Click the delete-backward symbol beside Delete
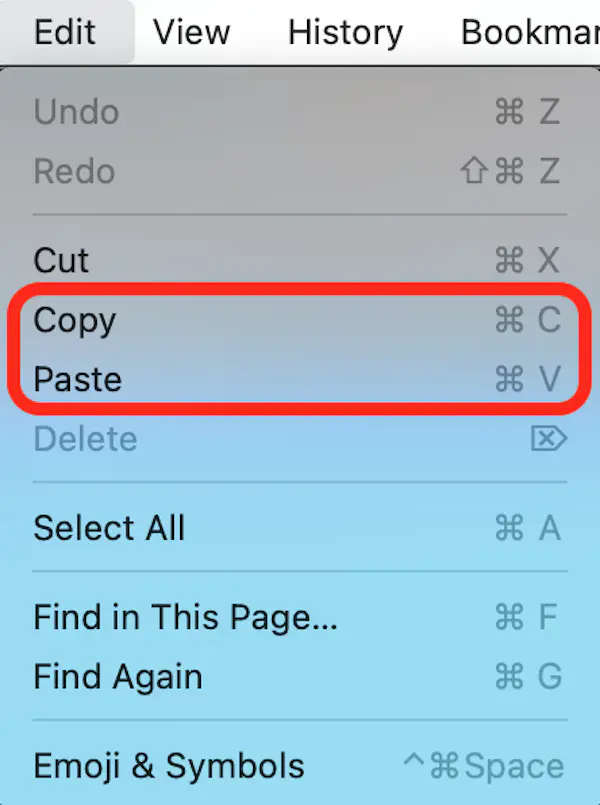The image size is (600, 805). [548, 439]
